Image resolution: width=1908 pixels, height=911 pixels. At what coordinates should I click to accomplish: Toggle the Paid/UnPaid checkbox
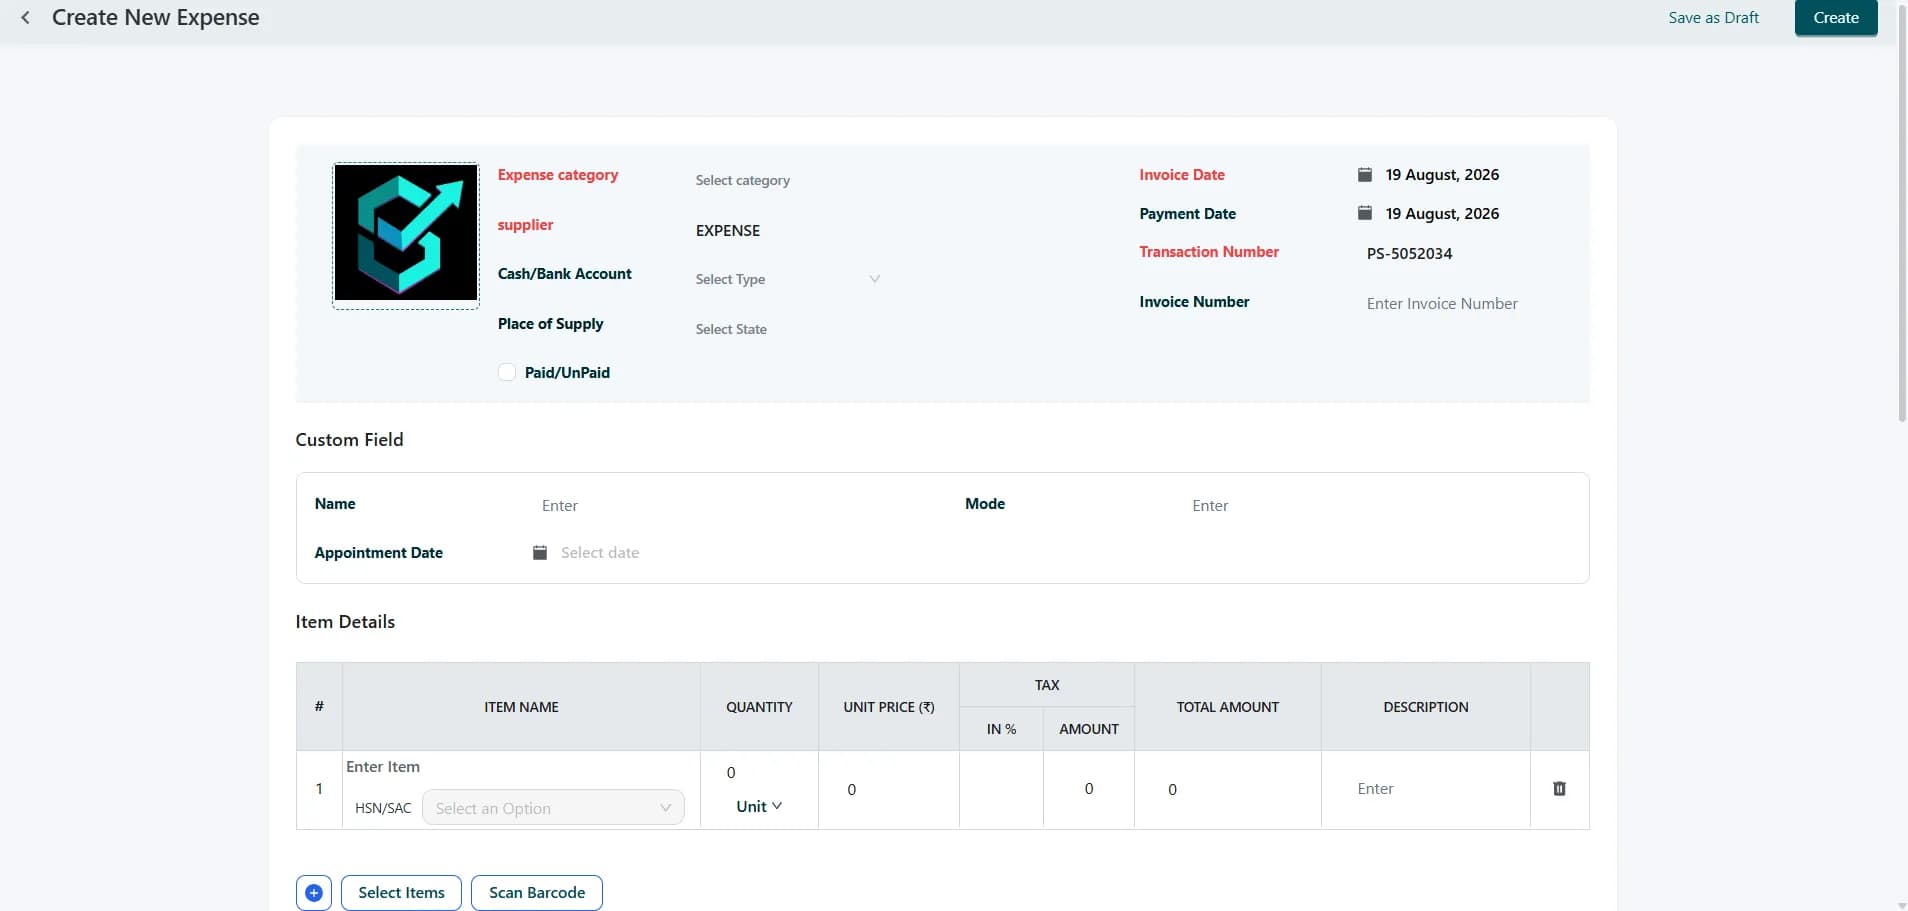tap(507, 372)
